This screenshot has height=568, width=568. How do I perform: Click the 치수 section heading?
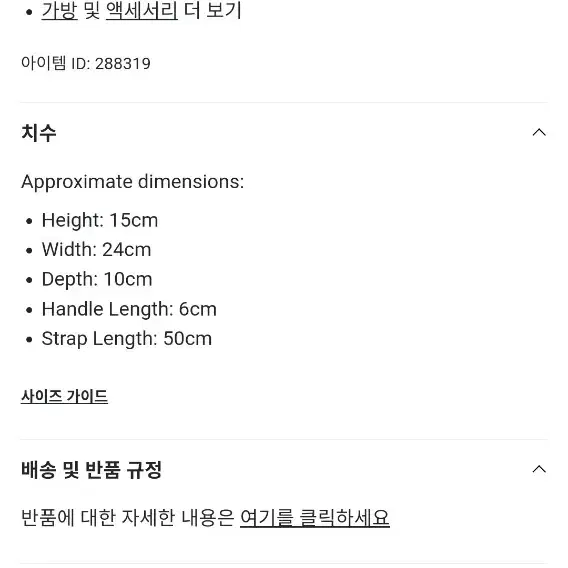point(39,133)
